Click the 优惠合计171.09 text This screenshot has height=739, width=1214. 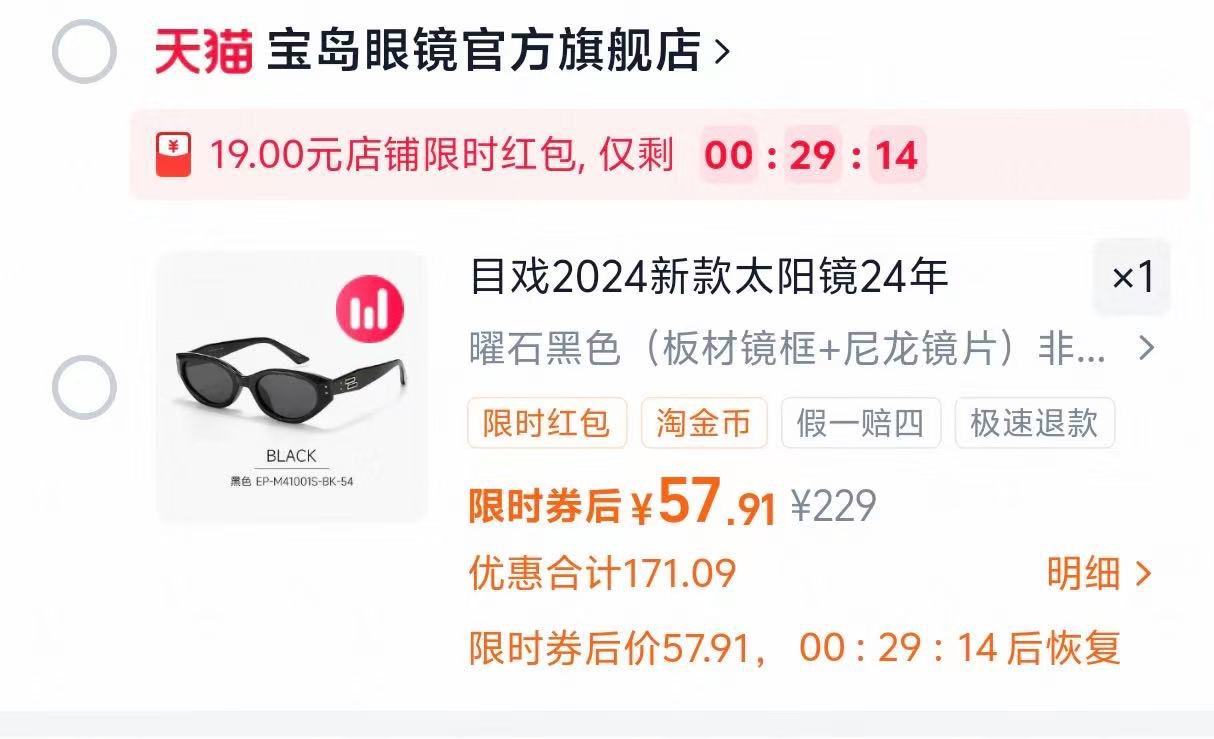tap(603, 574)
